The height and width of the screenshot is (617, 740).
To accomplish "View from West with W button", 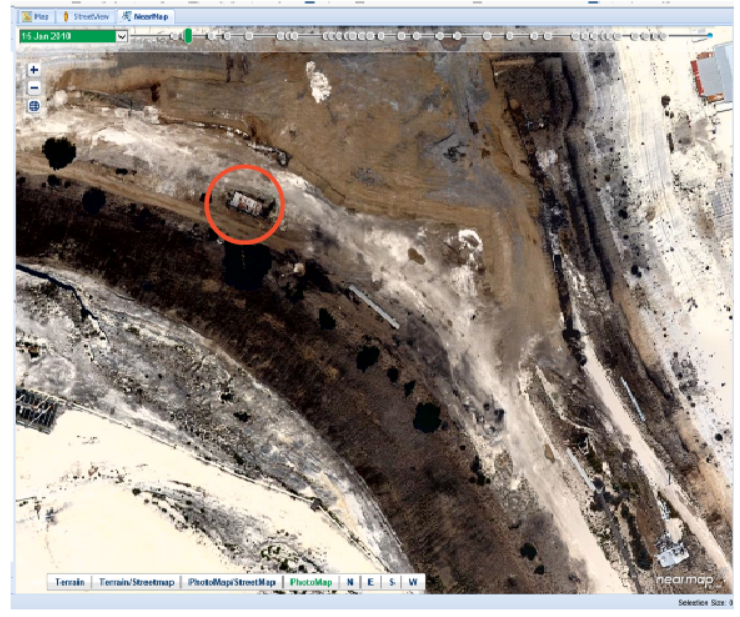I will 413,582.
